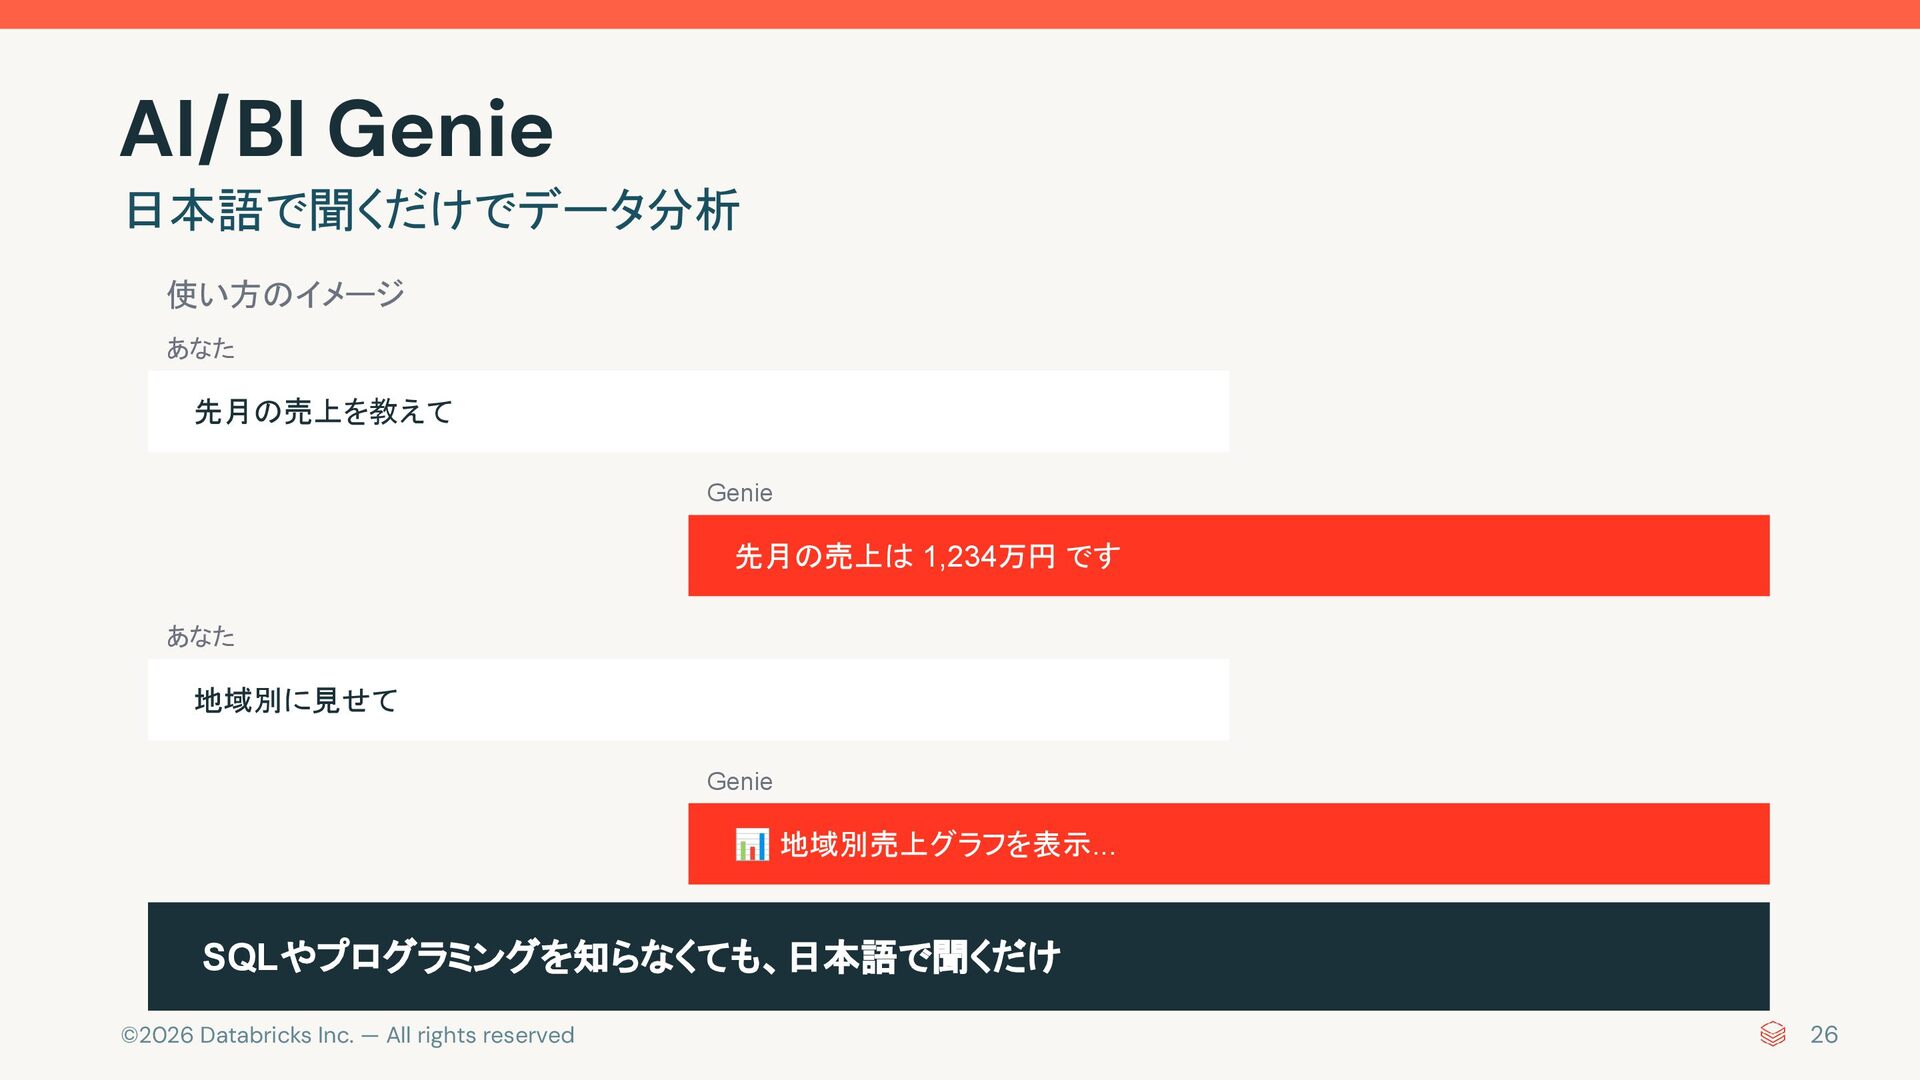Click the ©2026 Databricks Inc. copyright text
This screenshot has height=1080, width=1920.
[x=237, y=1035]
